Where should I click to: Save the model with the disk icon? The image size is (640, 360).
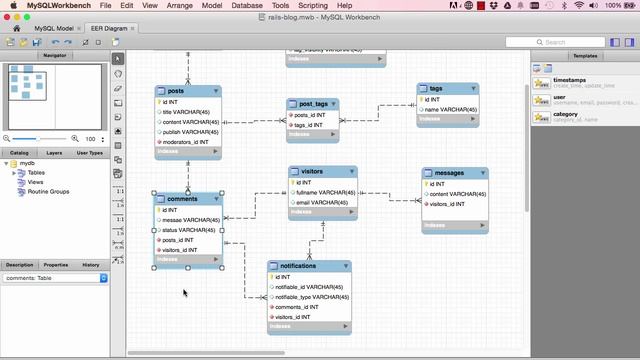[x=37, y=42]
